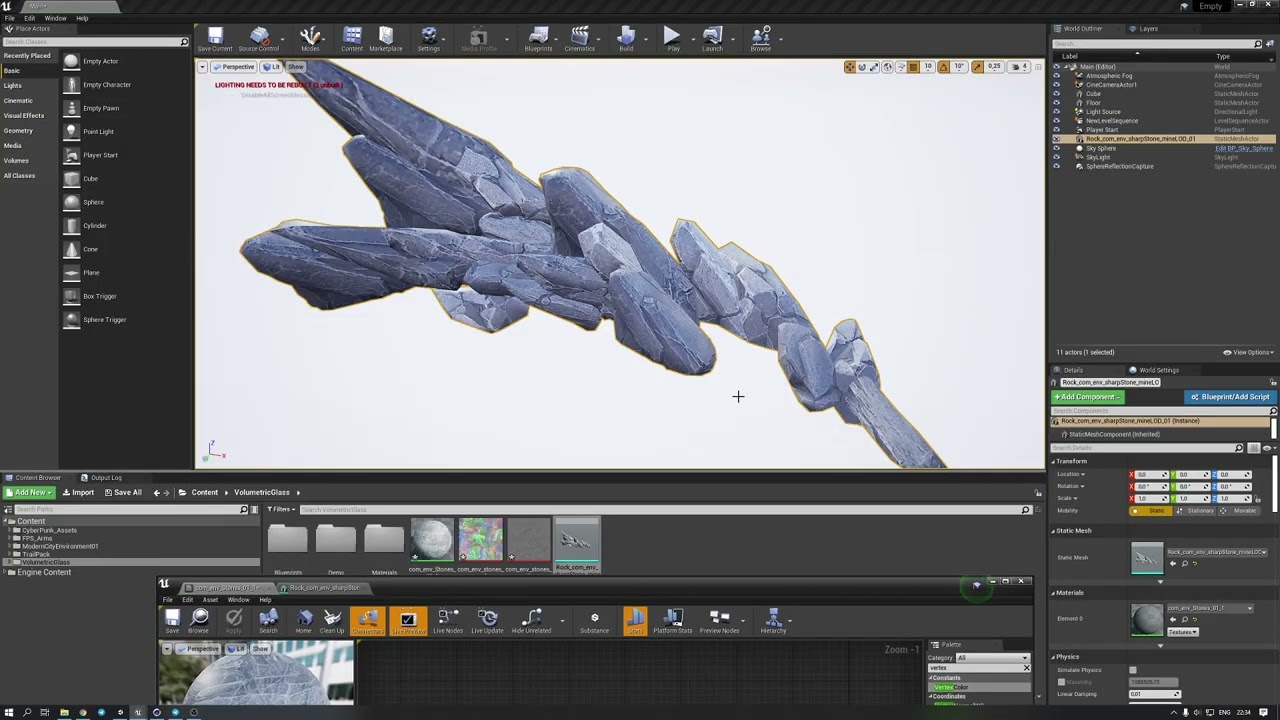Image resolution: width=1280 pixels, height=720 pixels.
Task: Click Clean Up in material editor
Action: click(332, 621)
